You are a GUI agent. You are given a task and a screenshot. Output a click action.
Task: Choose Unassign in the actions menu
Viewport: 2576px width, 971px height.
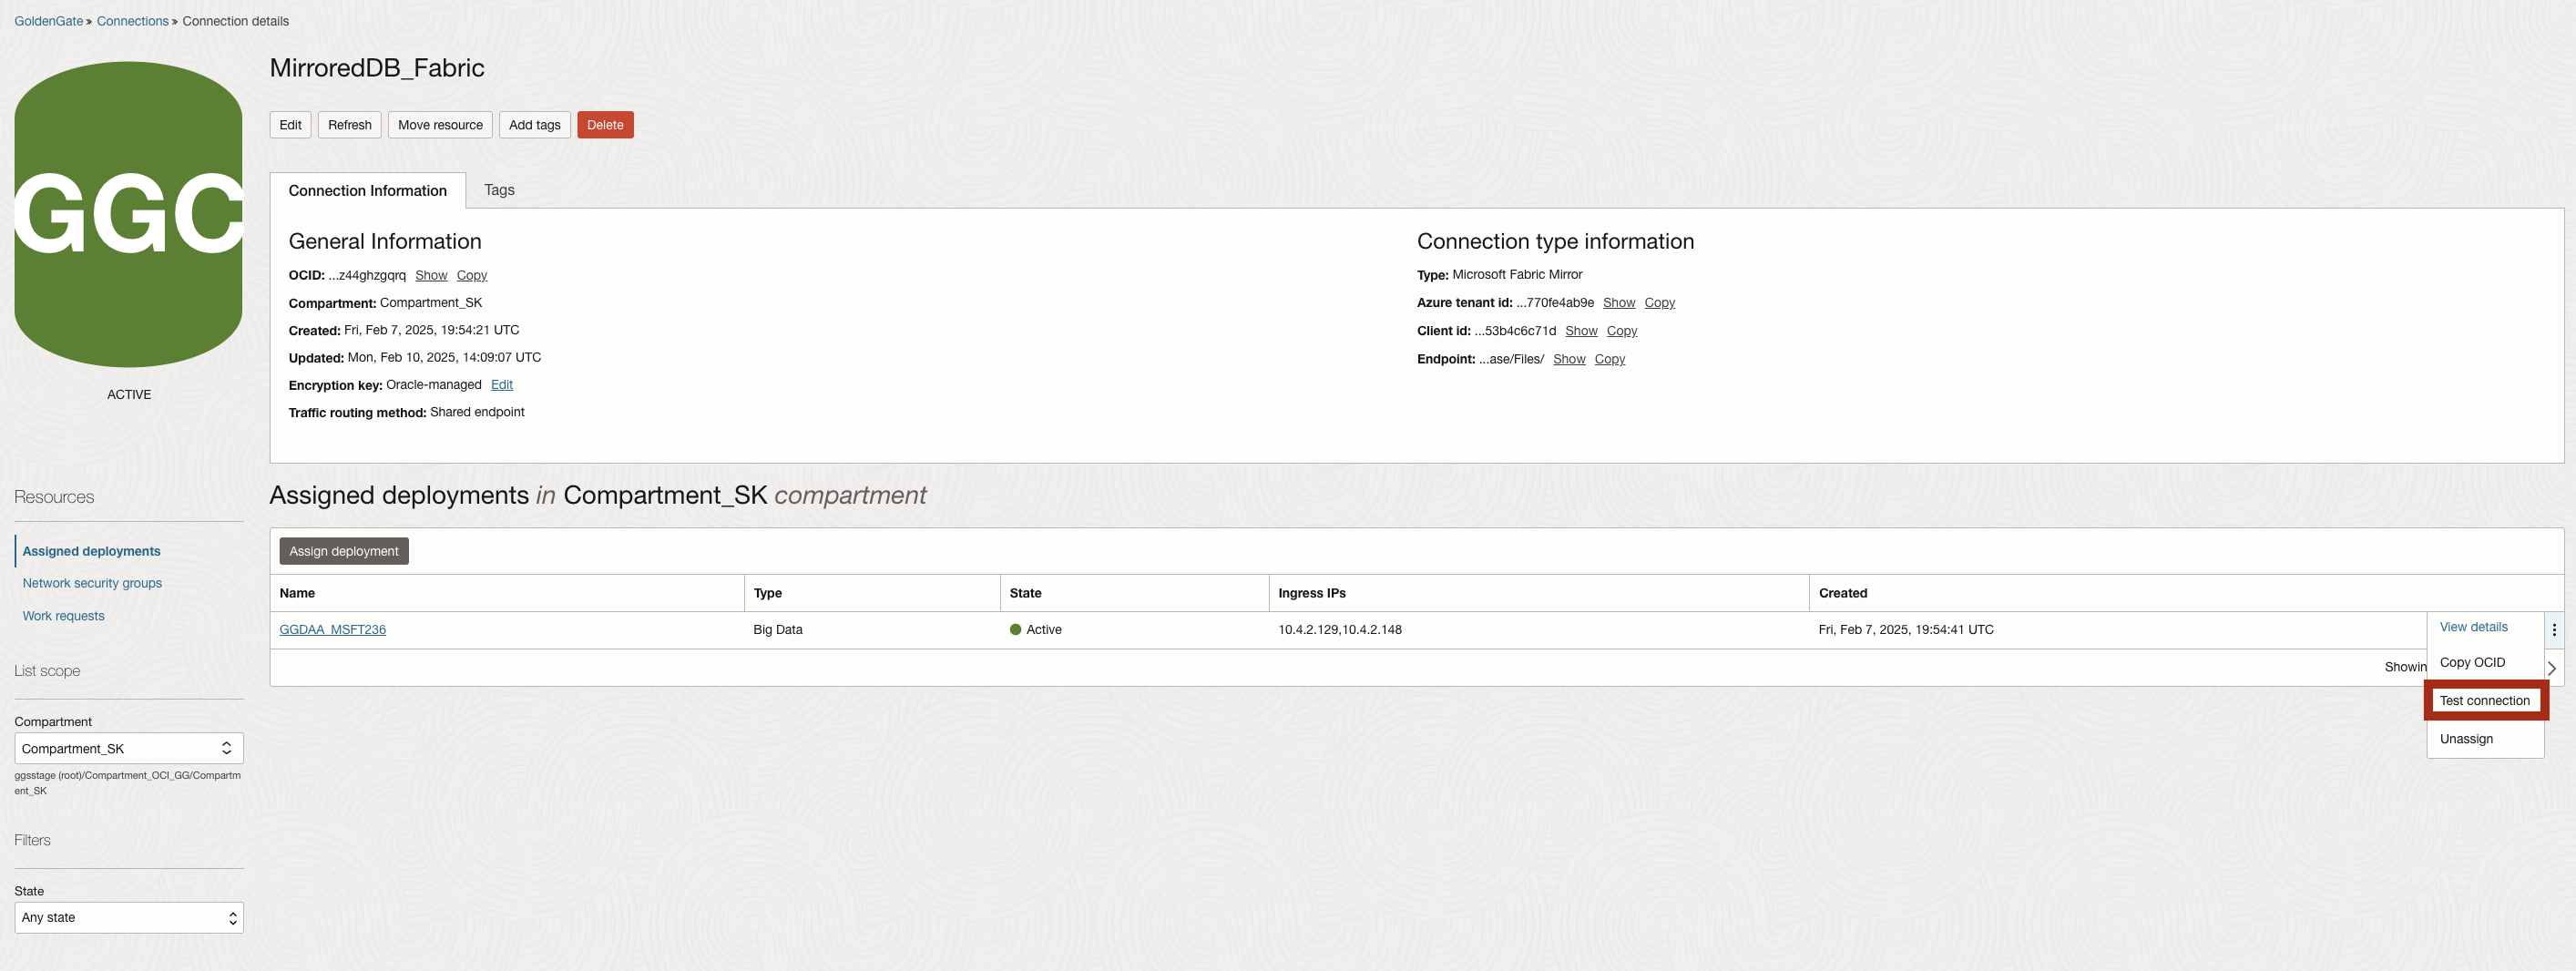tap(2466, 739)
